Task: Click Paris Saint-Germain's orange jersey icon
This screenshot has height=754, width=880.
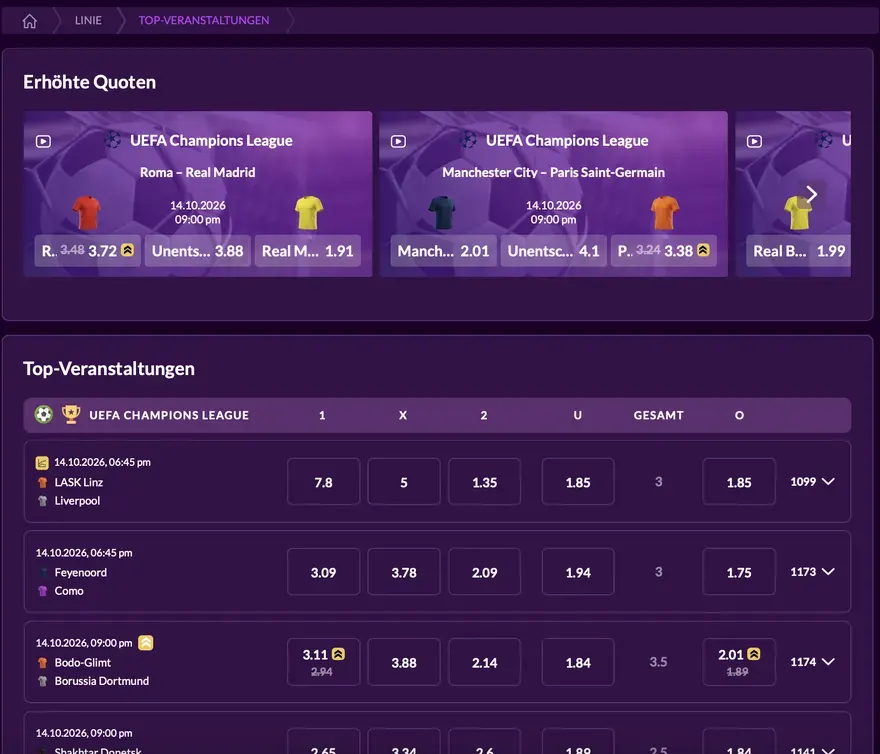Action: (x=664, y=213)
